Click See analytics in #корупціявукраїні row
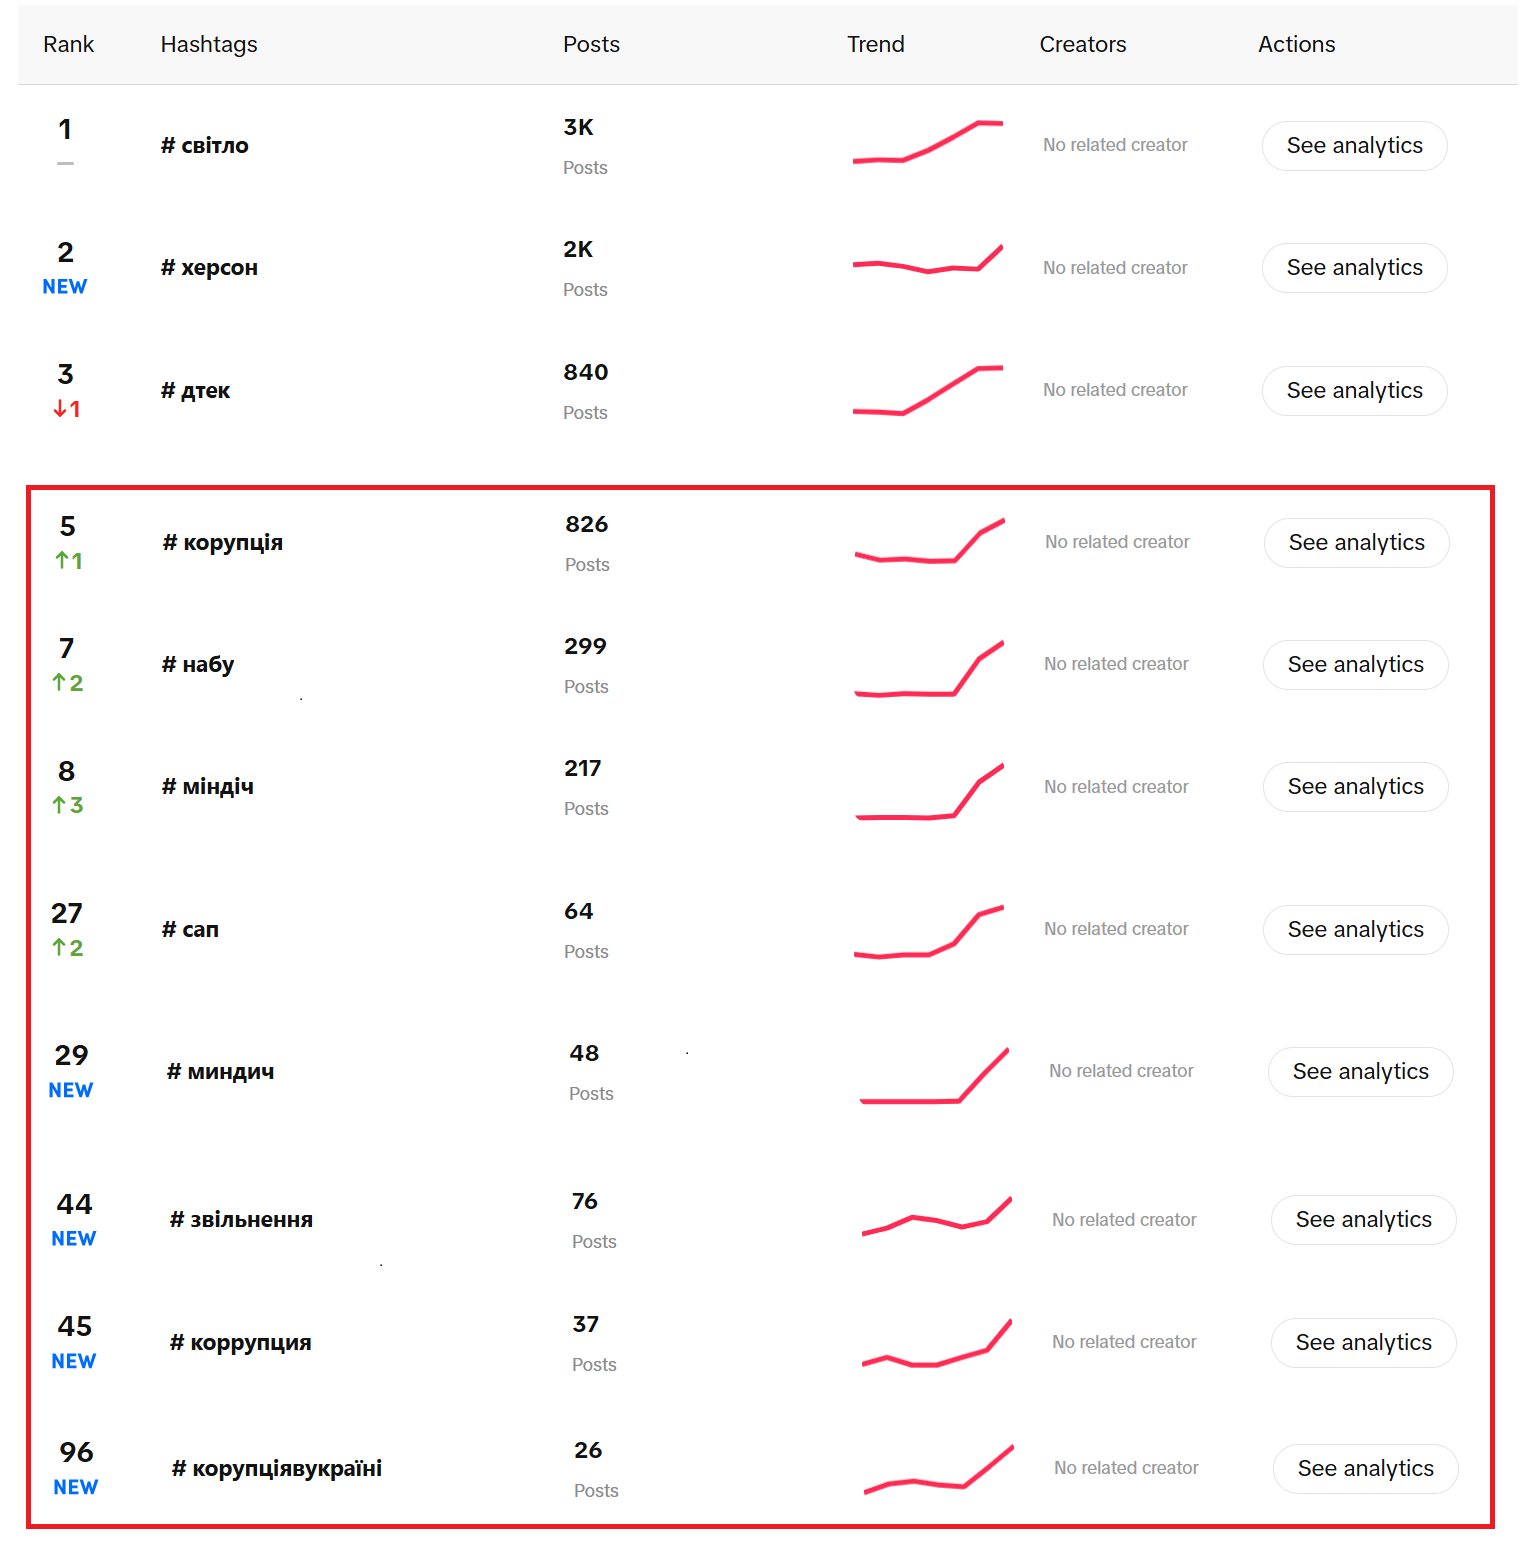This screenshot has width=1527, height=1563. click(x=1364, y=1469)
